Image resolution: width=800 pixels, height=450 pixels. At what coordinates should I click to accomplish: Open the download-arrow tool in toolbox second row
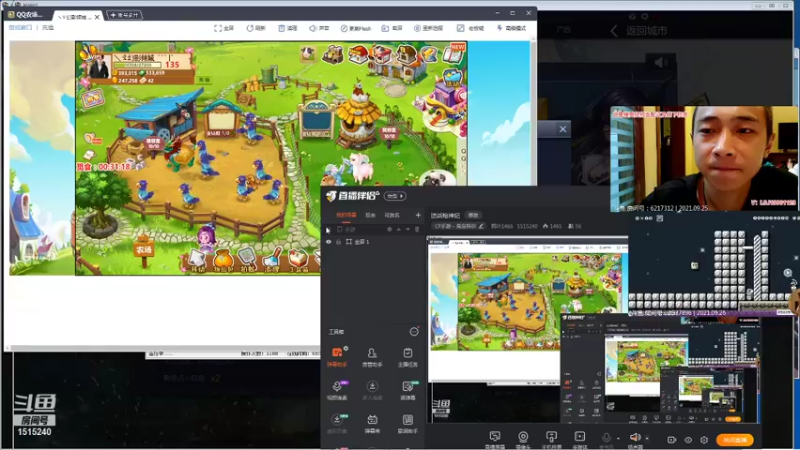click(x=372, y=390)
